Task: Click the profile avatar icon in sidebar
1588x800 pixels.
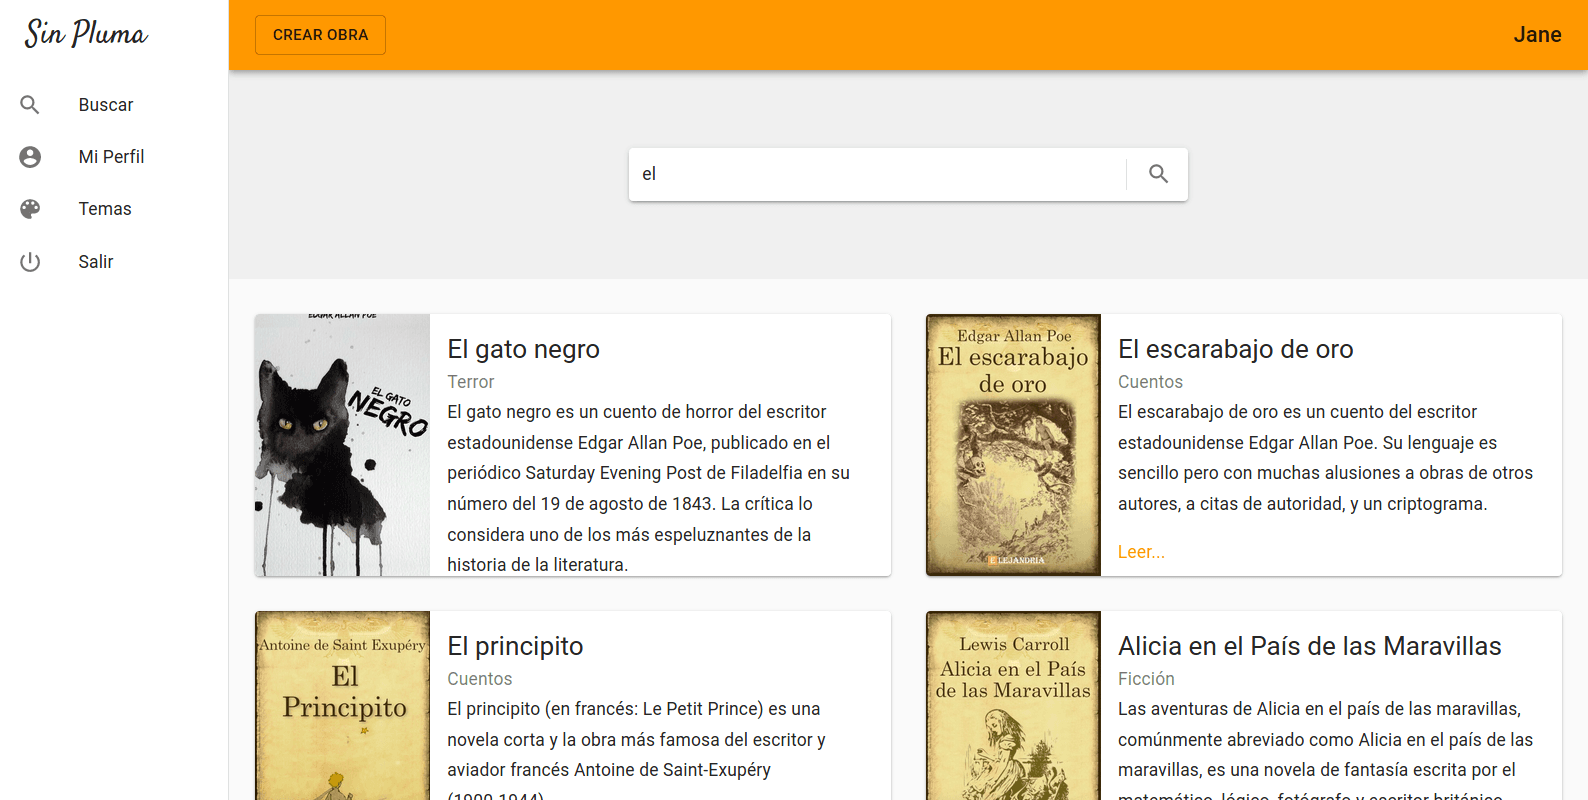Action: (30, 157)
